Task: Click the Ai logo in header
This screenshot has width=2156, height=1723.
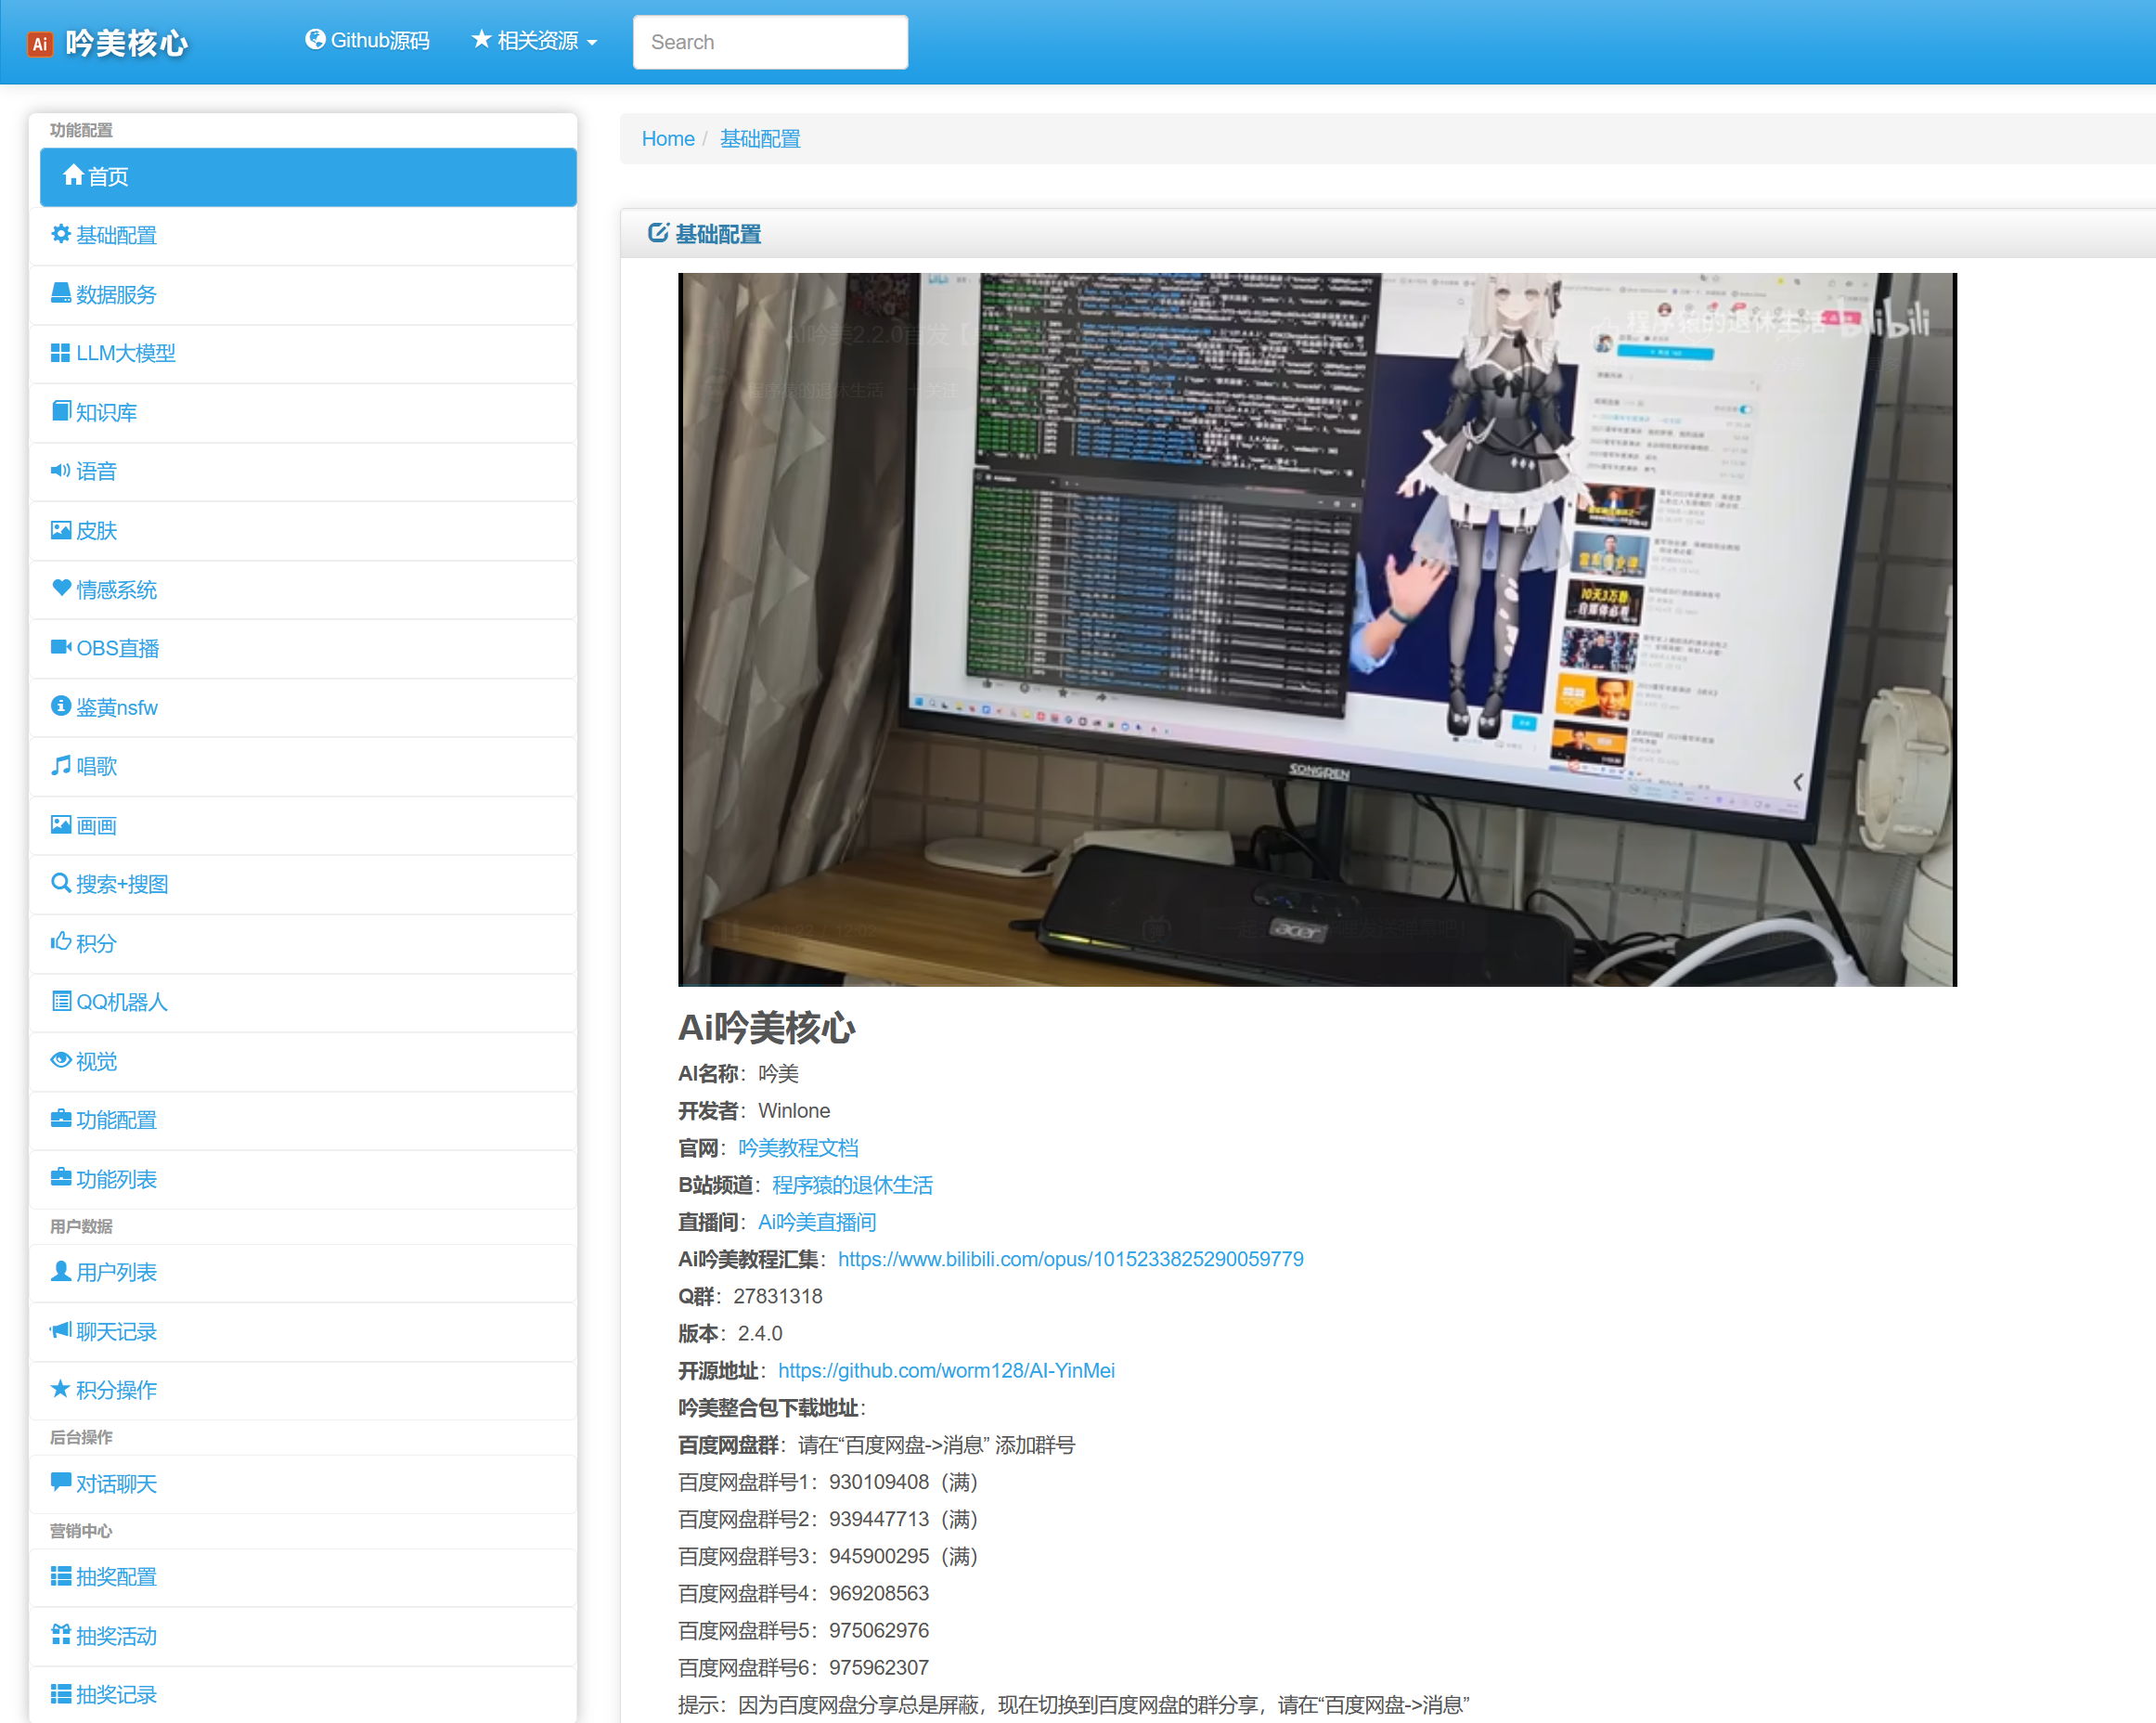Action: pyautogui.click(x=40, y=43)
